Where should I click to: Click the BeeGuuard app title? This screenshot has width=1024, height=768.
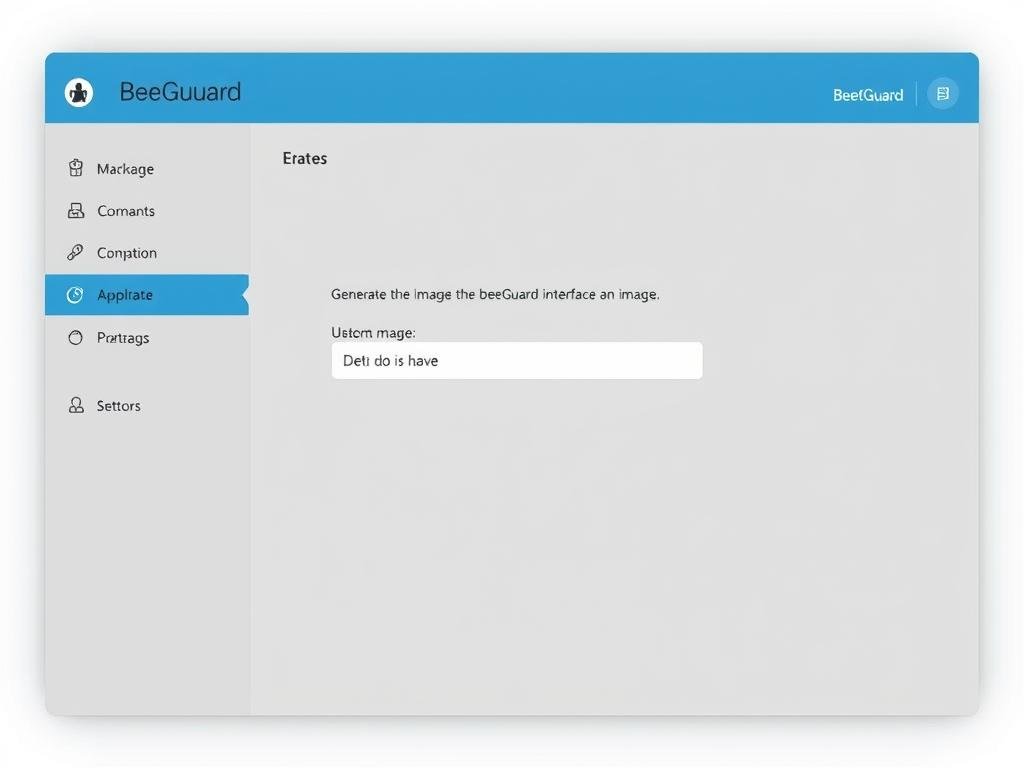[x=180, y=92]
